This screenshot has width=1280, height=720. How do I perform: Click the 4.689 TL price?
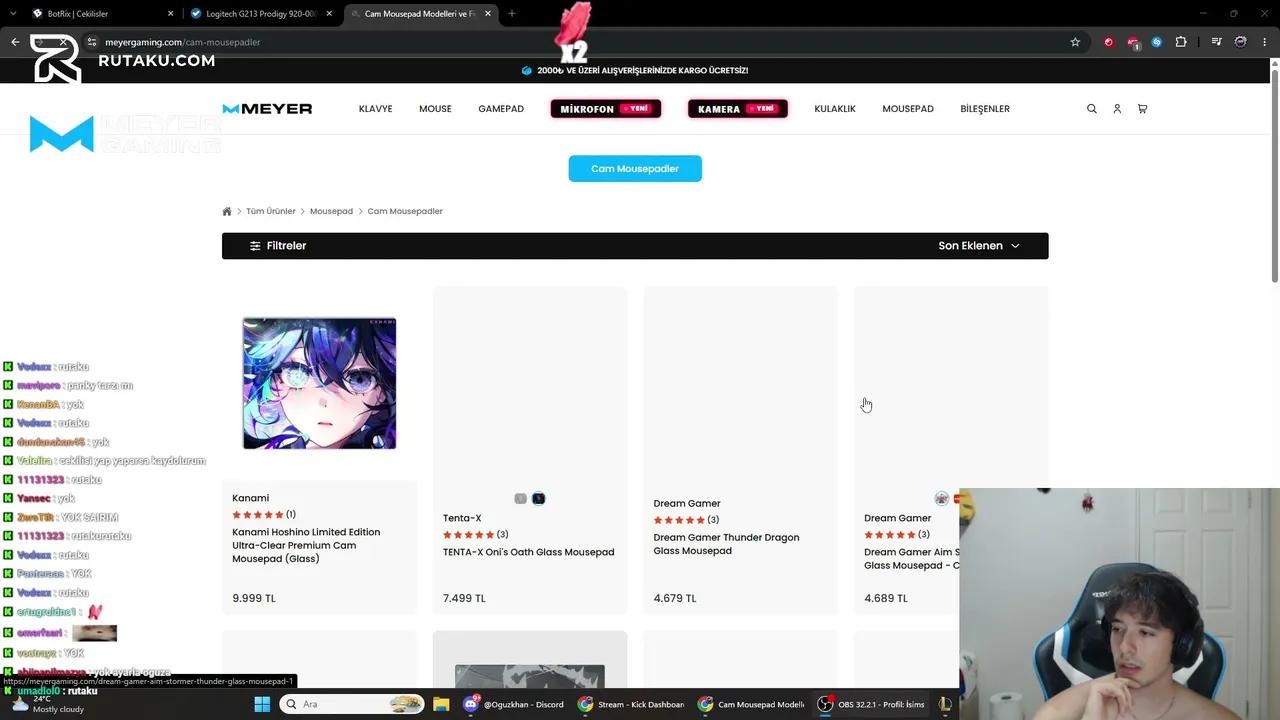tap(886, 598)
